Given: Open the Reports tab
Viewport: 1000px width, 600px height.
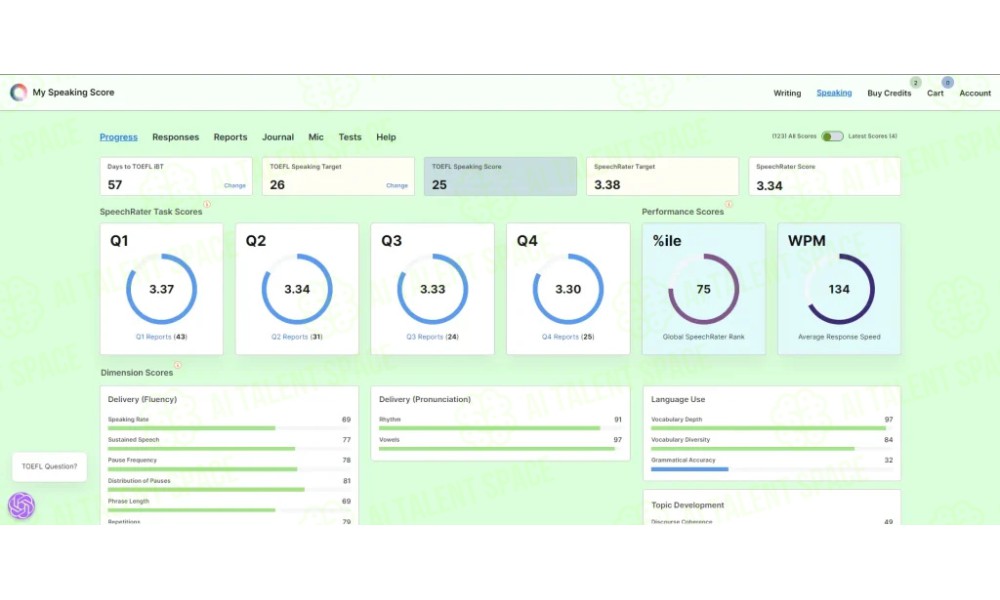Looking at the screenshot, I should [230, 137].
